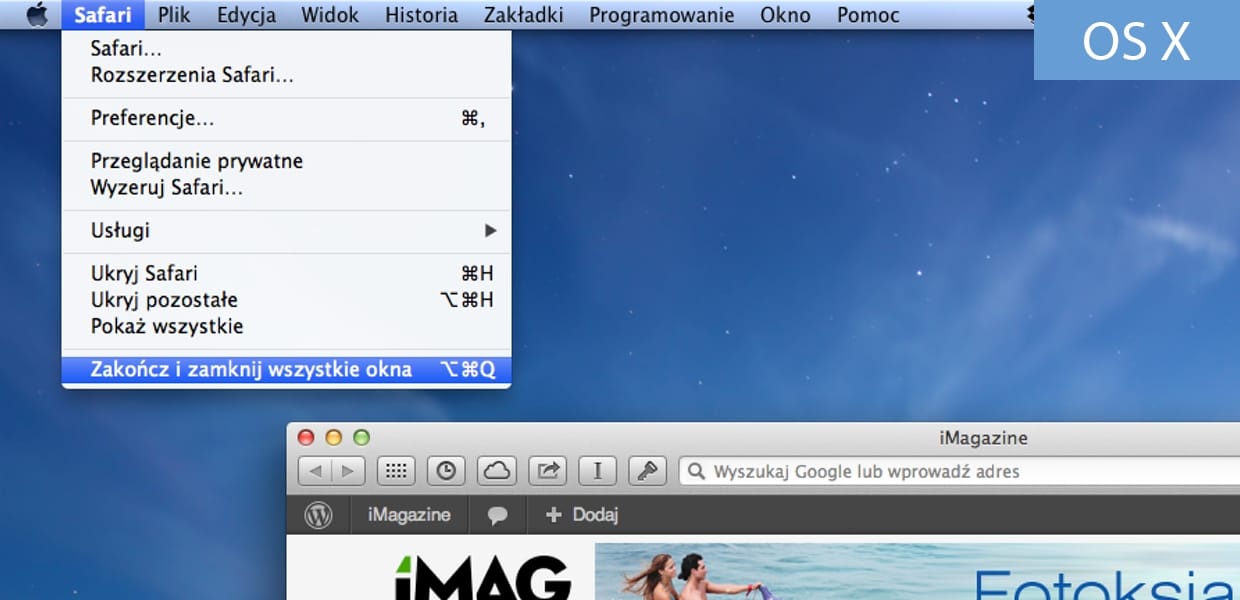Select Ukryj Safari menu entry
This screenshot has width=1240, height=600.
pos(286,273)
